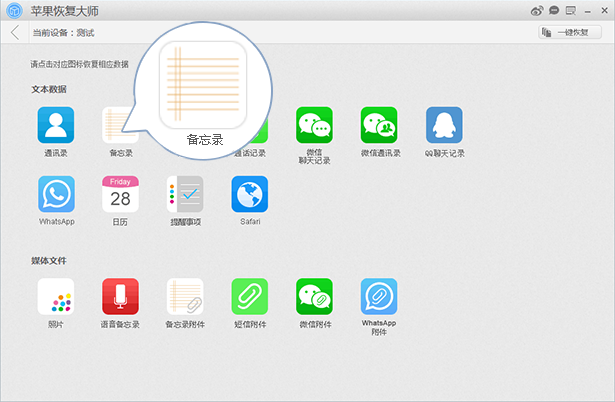Open the 备忘录附件 notes attachment icon
Screen dimensions: 615x402
click(185, 296)
